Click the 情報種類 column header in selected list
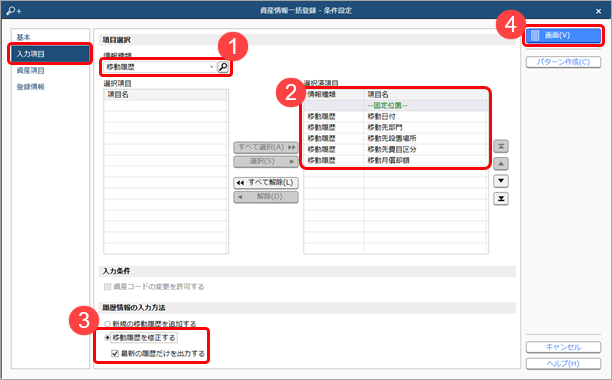Viewport: 612px width, 380px height. click(334, 94)
